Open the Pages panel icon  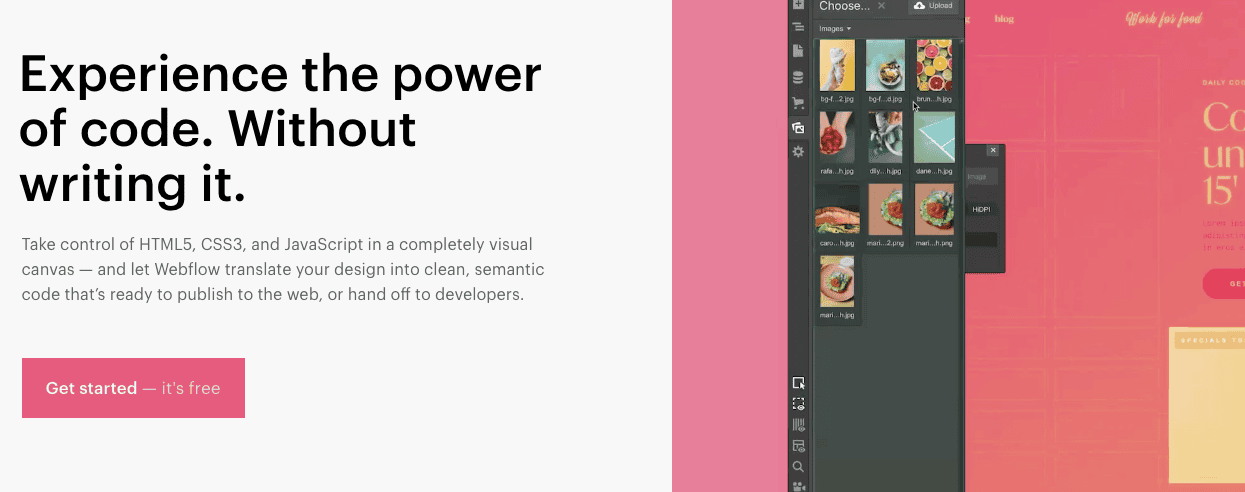798,51
